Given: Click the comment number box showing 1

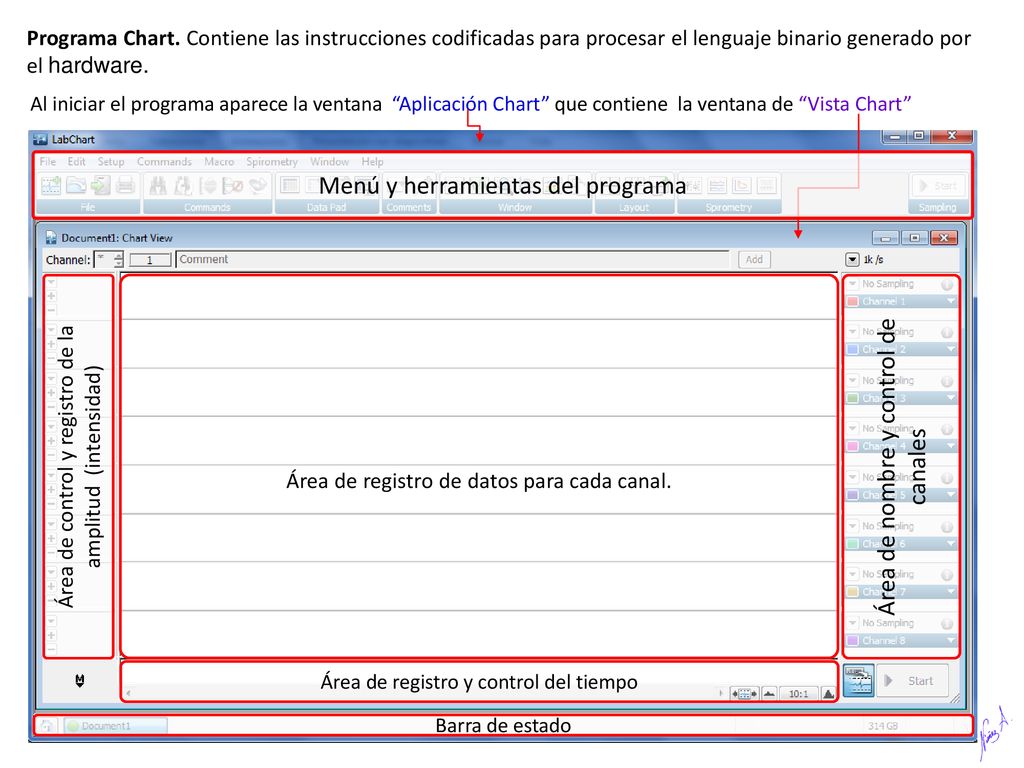Looking at the screenshot, I should pos(150,260).
